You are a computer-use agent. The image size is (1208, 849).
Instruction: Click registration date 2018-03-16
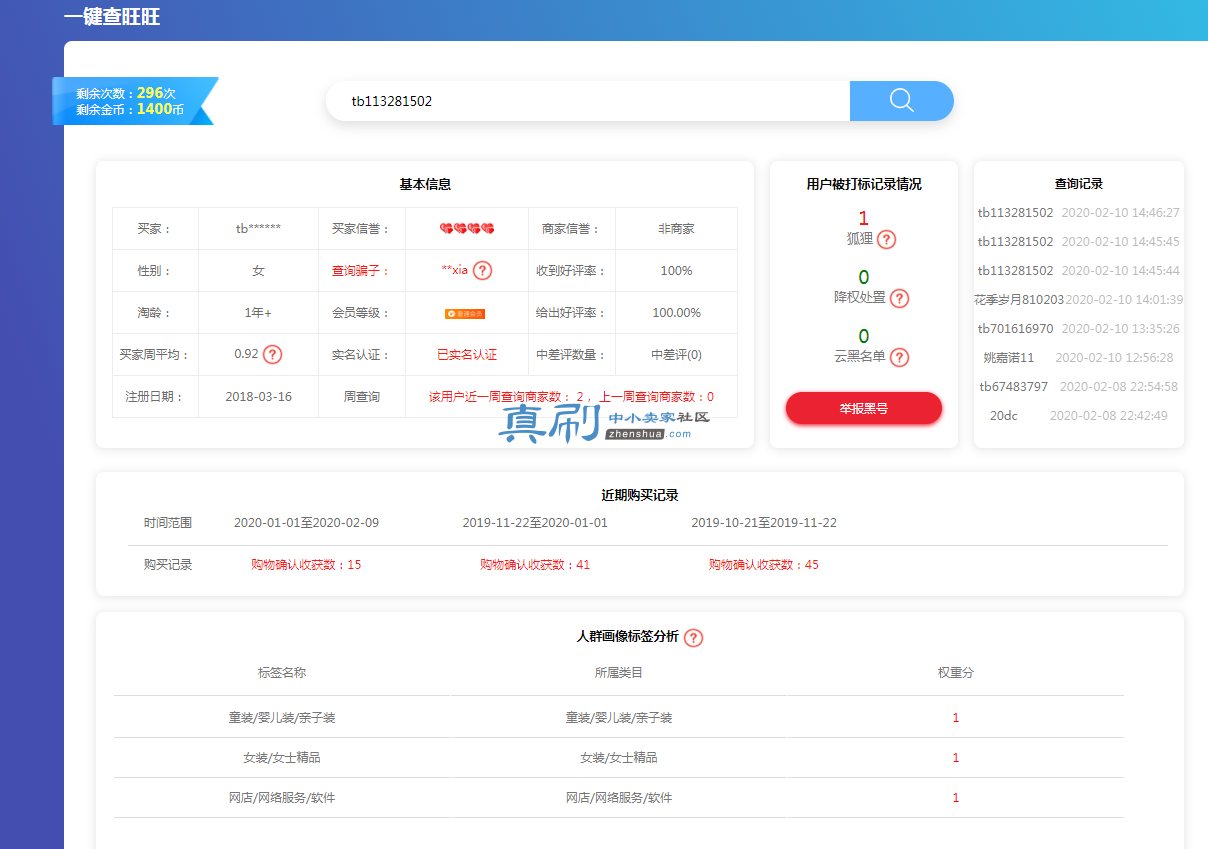(259, 397)
